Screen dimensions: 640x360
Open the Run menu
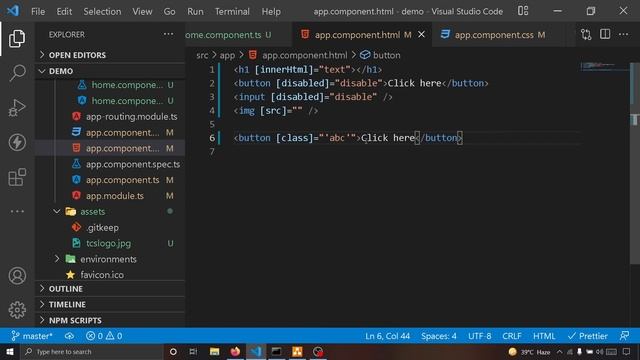[x=195, y=11]
